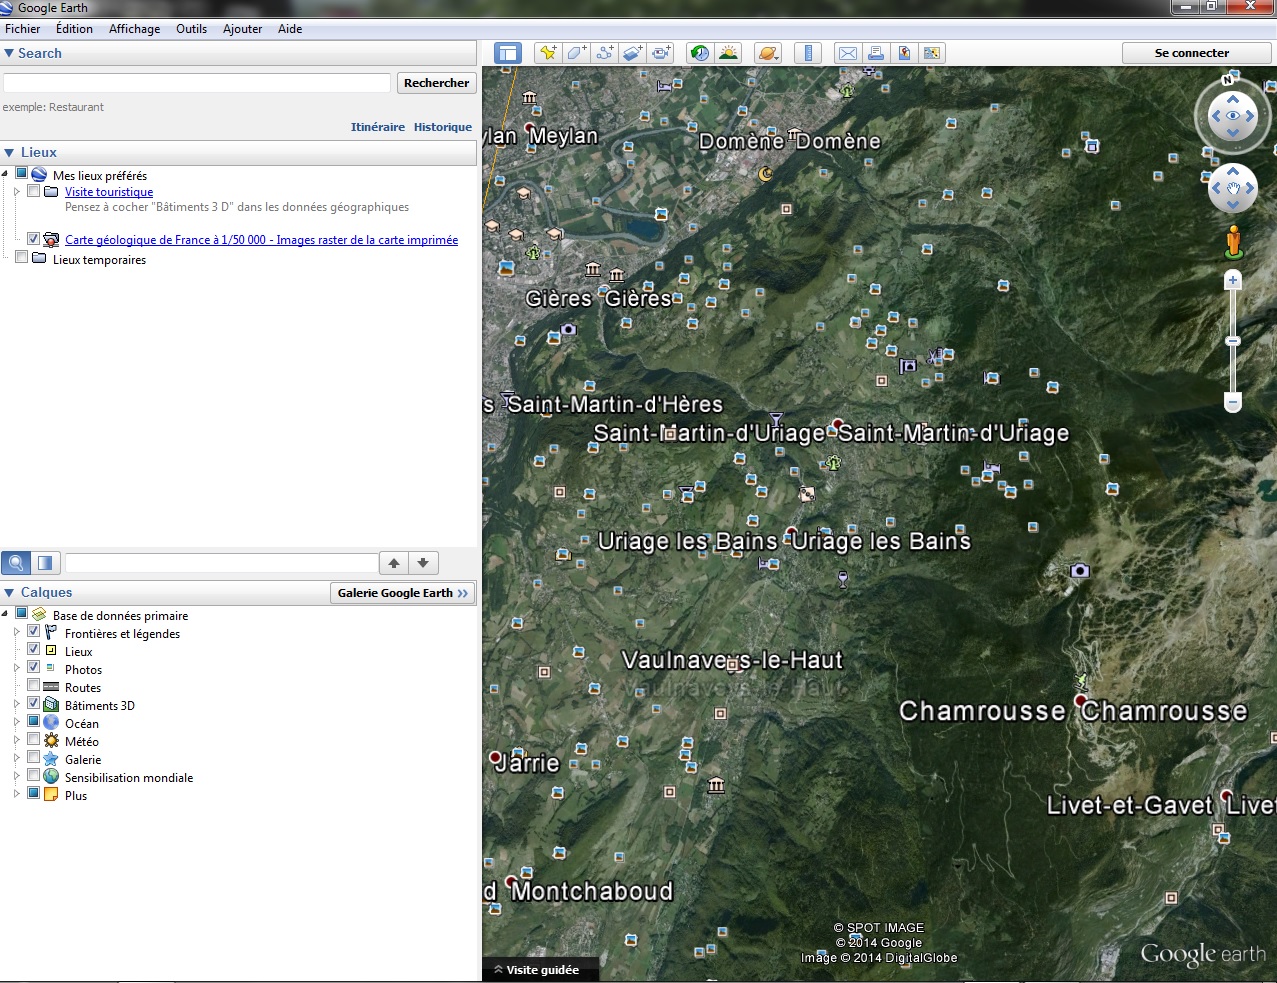
Task: Click the move left arrow on hand joystick
Action: 1216,188
